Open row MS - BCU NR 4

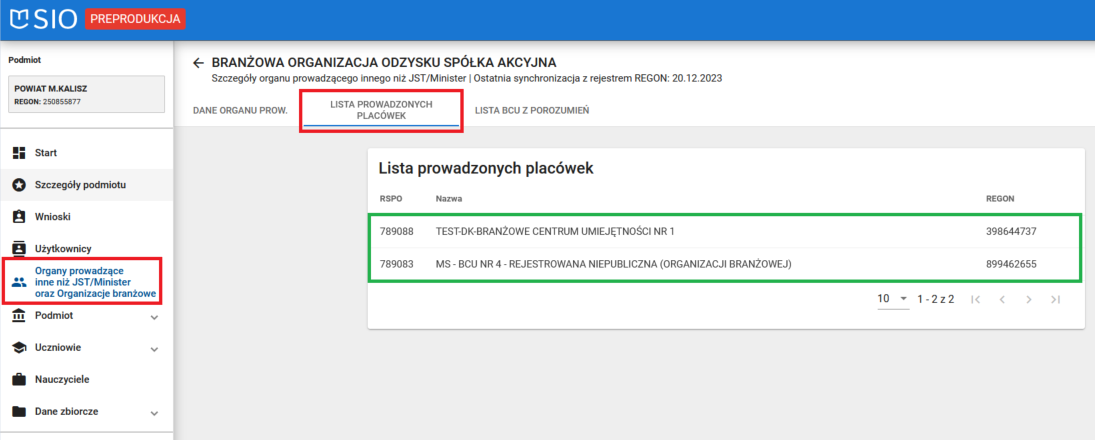point(615,264)
